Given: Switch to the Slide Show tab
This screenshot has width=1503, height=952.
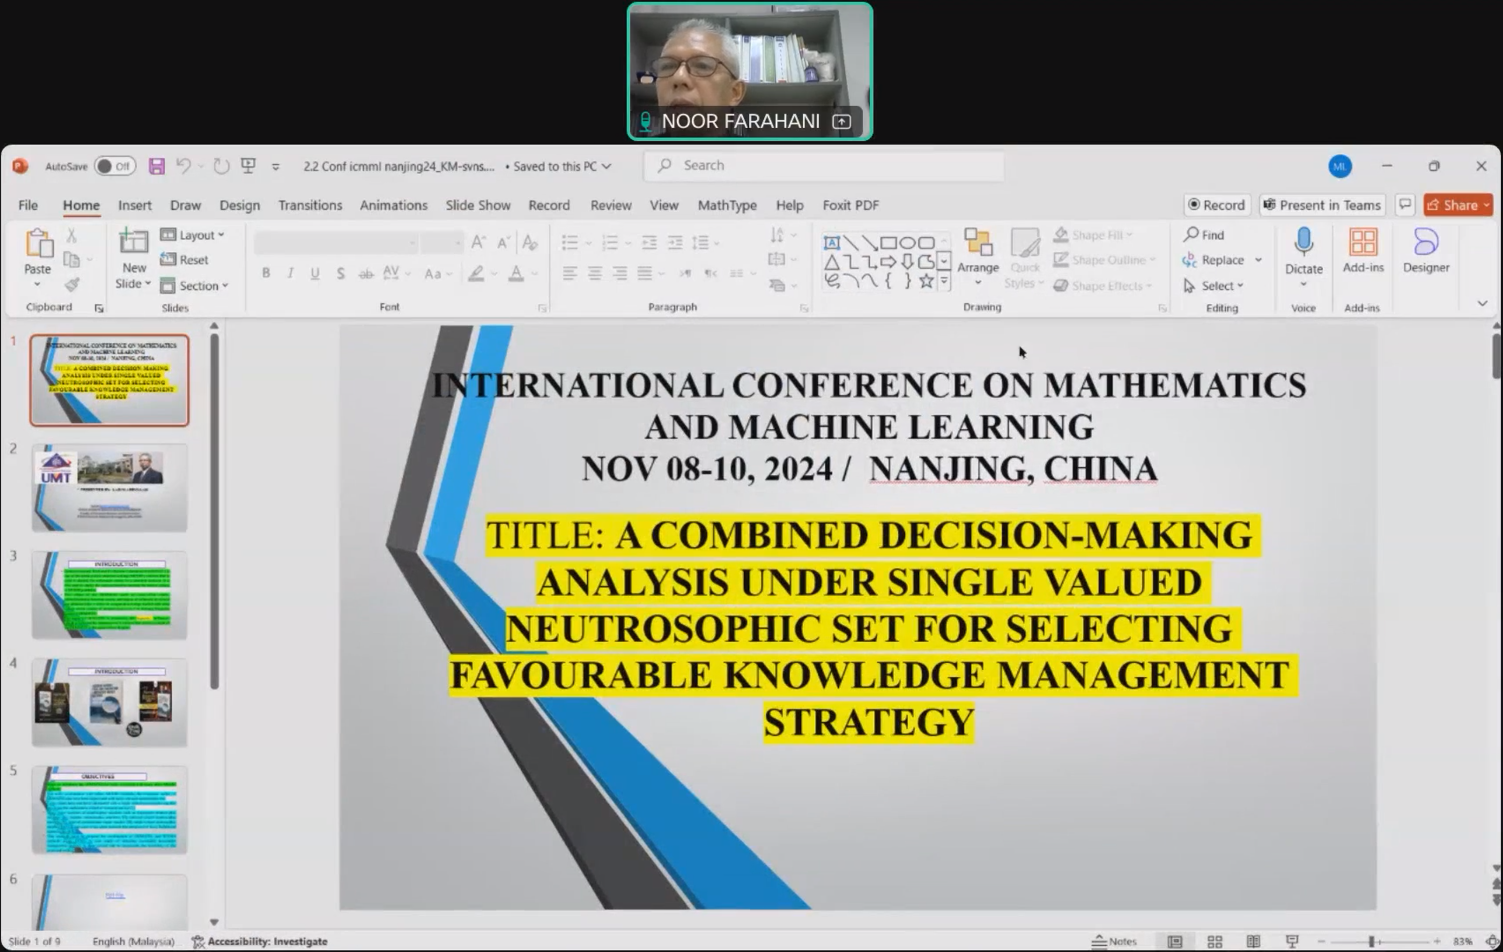Looking at the screenshot, I should point(478,205).
